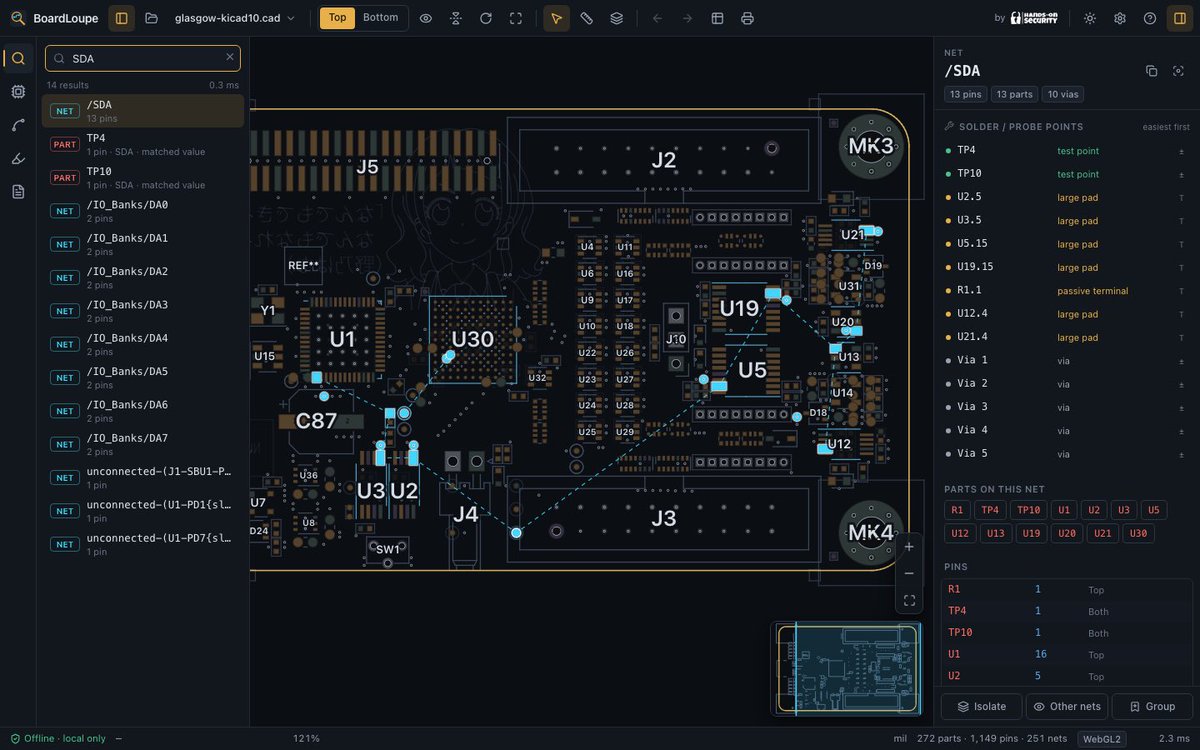
Task: Open the nets routing panel in sidebar
Action: (18, 124)
